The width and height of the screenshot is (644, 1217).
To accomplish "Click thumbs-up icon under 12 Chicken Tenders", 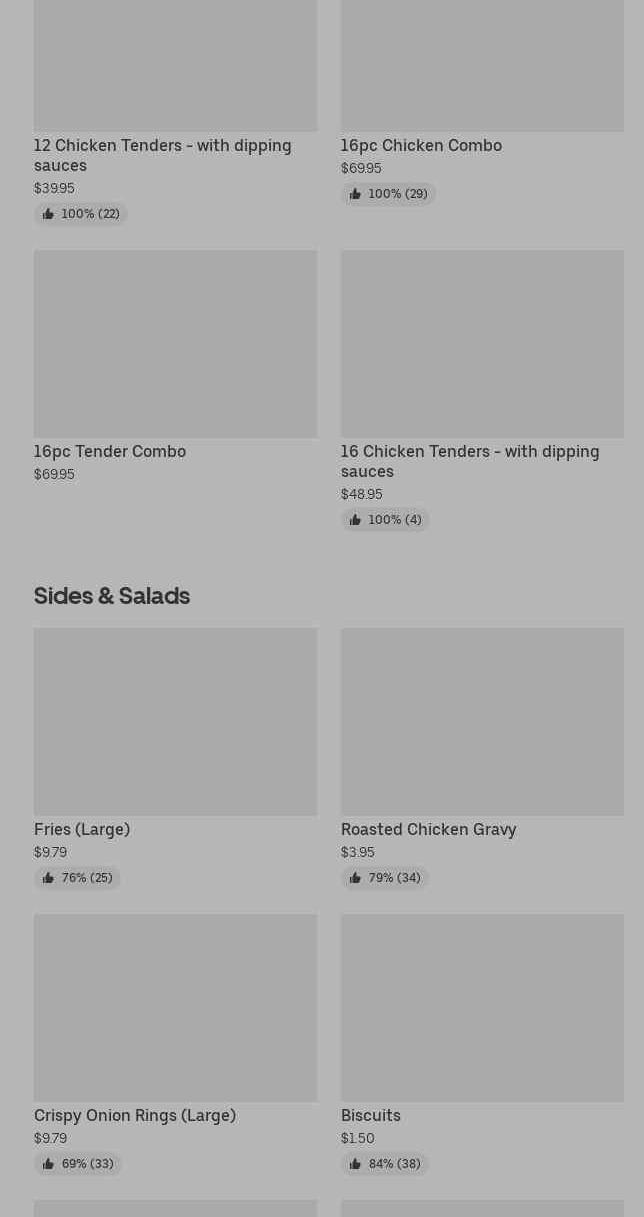I will pyautogui.click(x=48, y=214).
